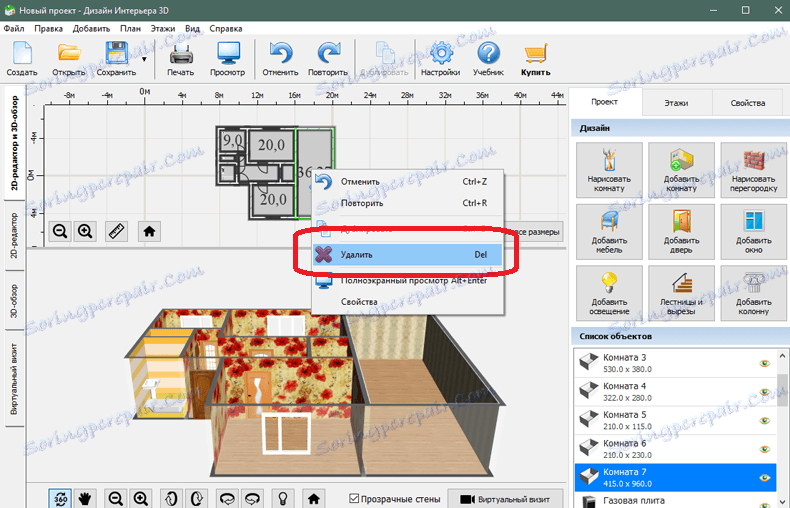The height and width of the screenshot is (508, 790).
Task: Zoom in on the 2D plan editor
Action: point(85,231)
